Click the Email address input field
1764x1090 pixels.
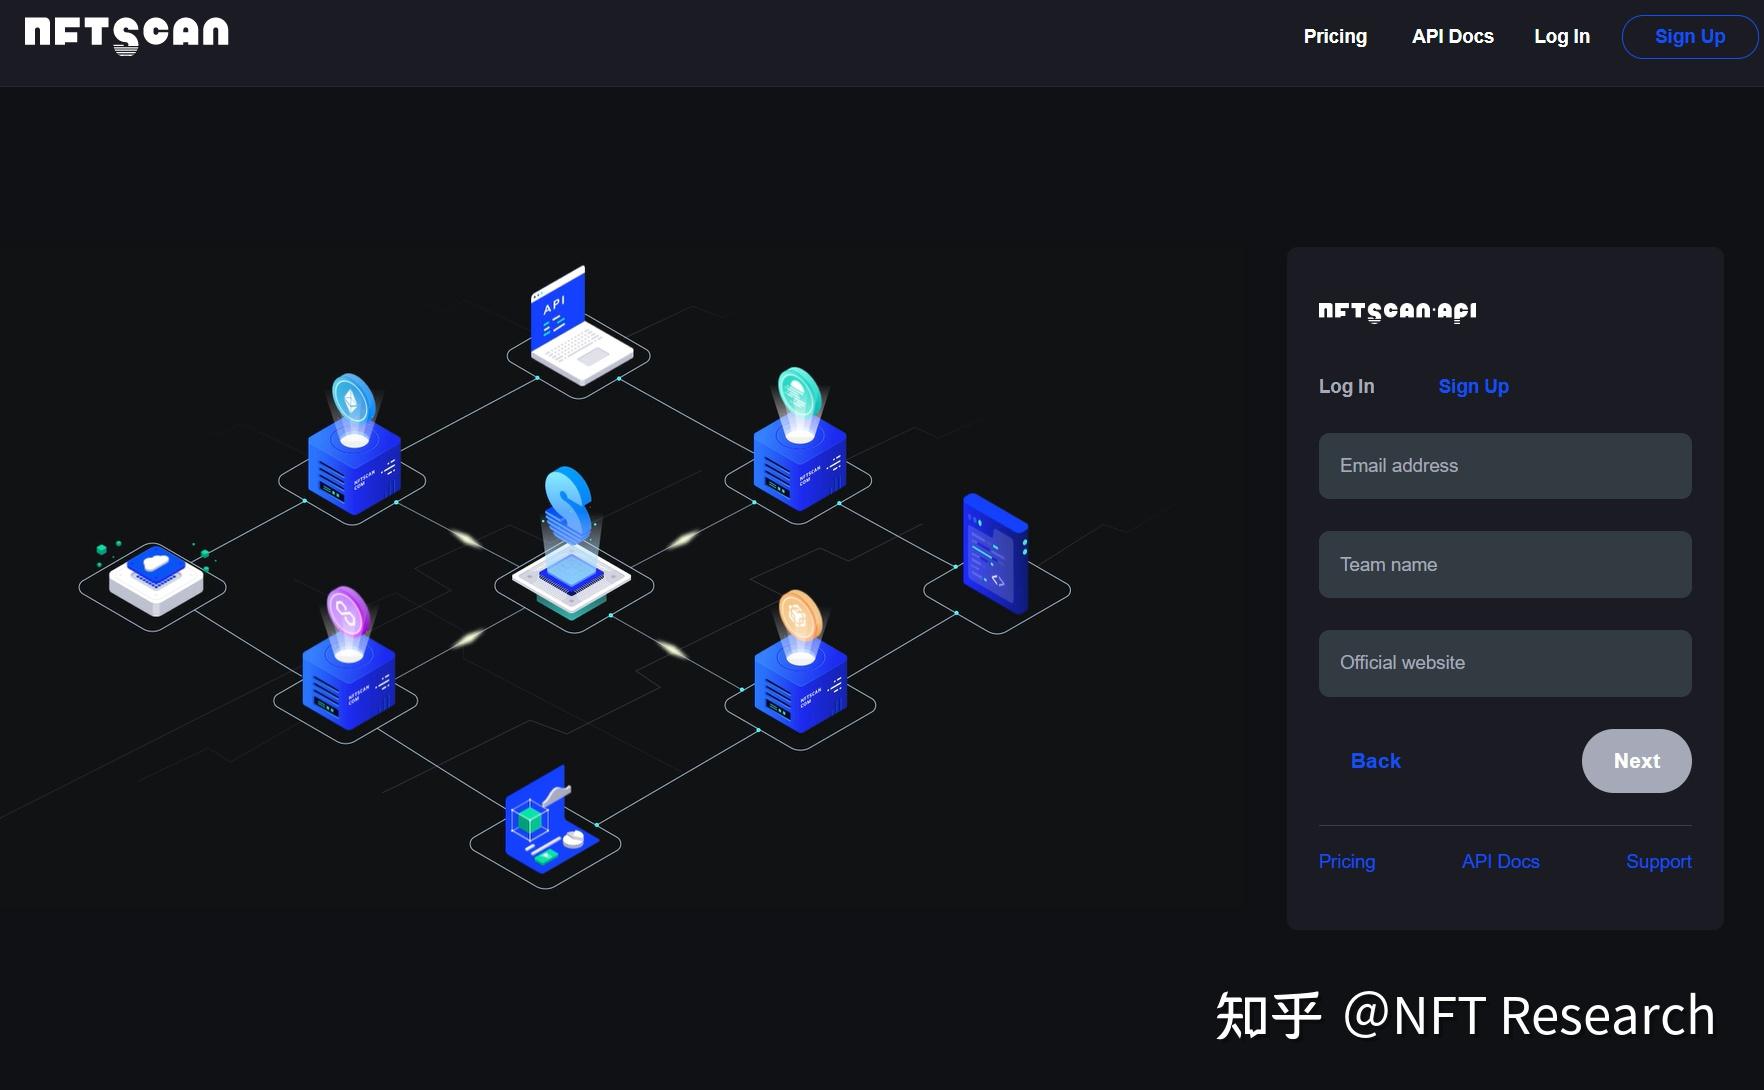click(1504, 466)
